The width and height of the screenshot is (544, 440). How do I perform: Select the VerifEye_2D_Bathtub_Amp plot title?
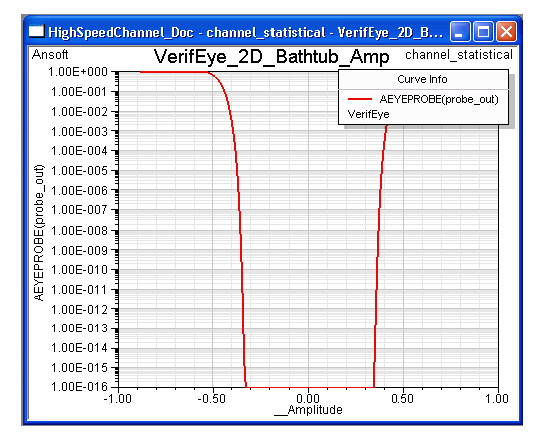click(272, 57)
